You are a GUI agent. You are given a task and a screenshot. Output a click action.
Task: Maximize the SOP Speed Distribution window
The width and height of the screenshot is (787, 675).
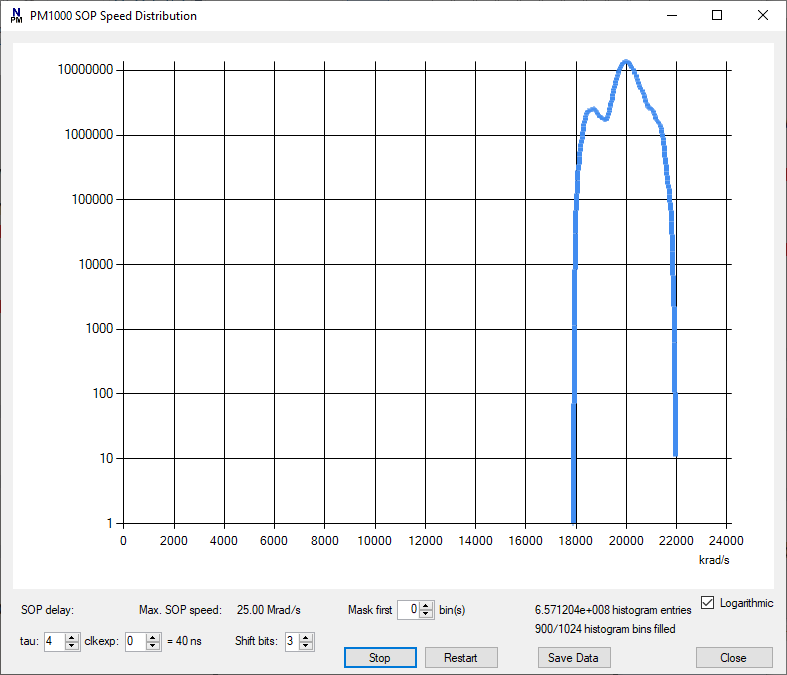pyautogui.click(x=717, y=16)
